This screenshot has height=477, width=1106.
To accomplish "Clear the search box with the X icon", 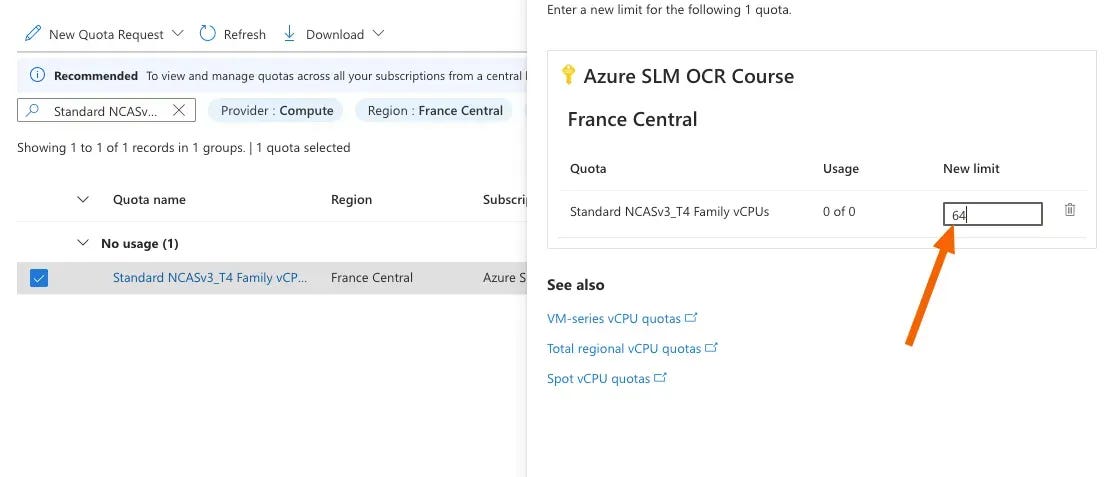I will [x=179, y=110].
